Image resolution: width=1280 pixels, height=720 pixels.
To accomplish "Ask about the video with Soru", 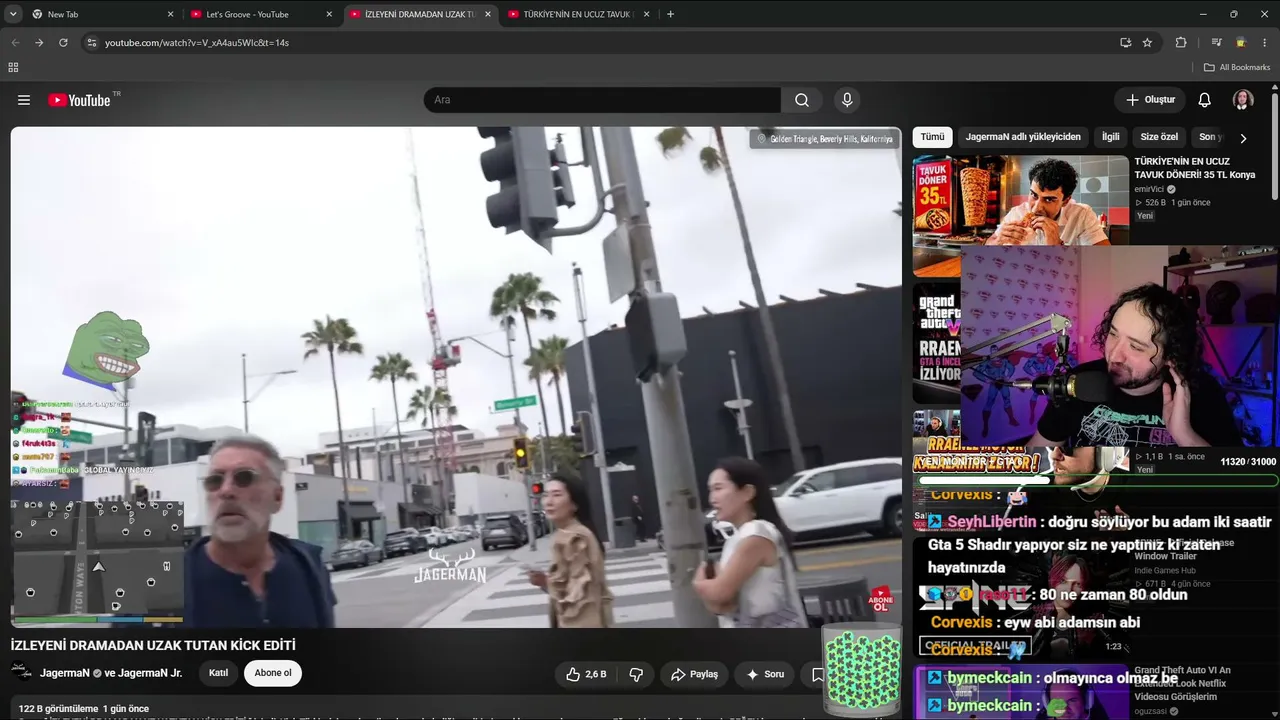I will click(x=765, y=674).
